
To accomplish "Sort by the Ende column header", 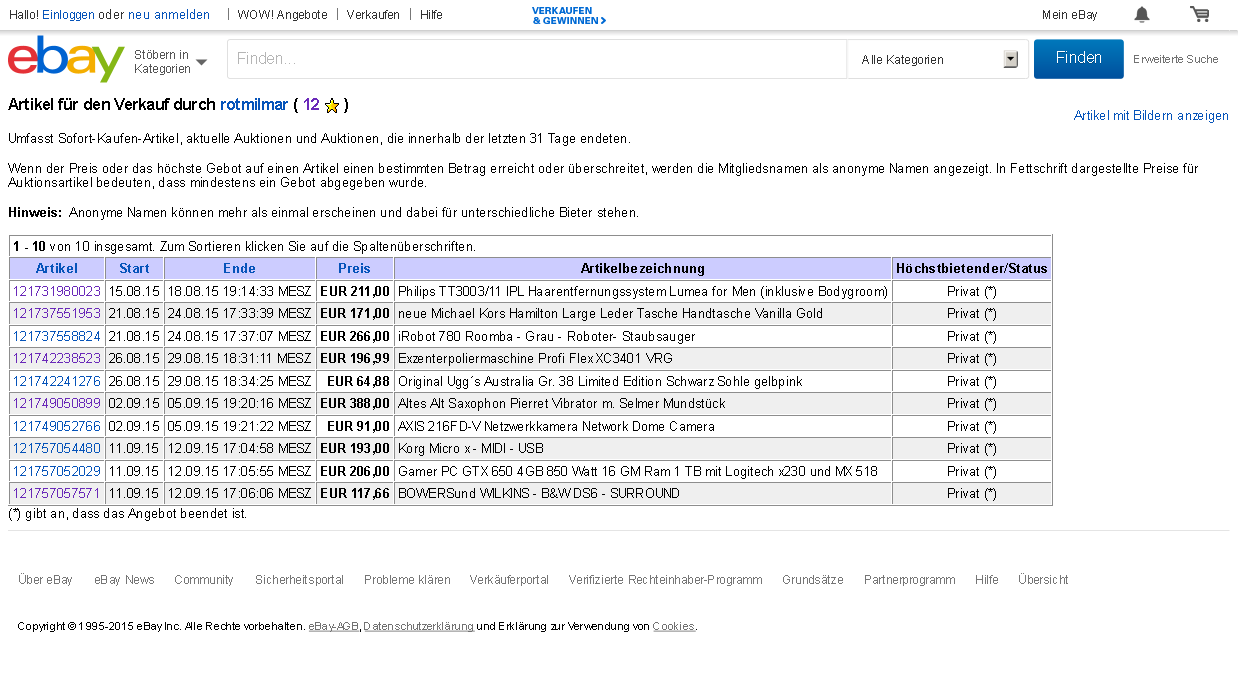I will click(x=240, y=268).
